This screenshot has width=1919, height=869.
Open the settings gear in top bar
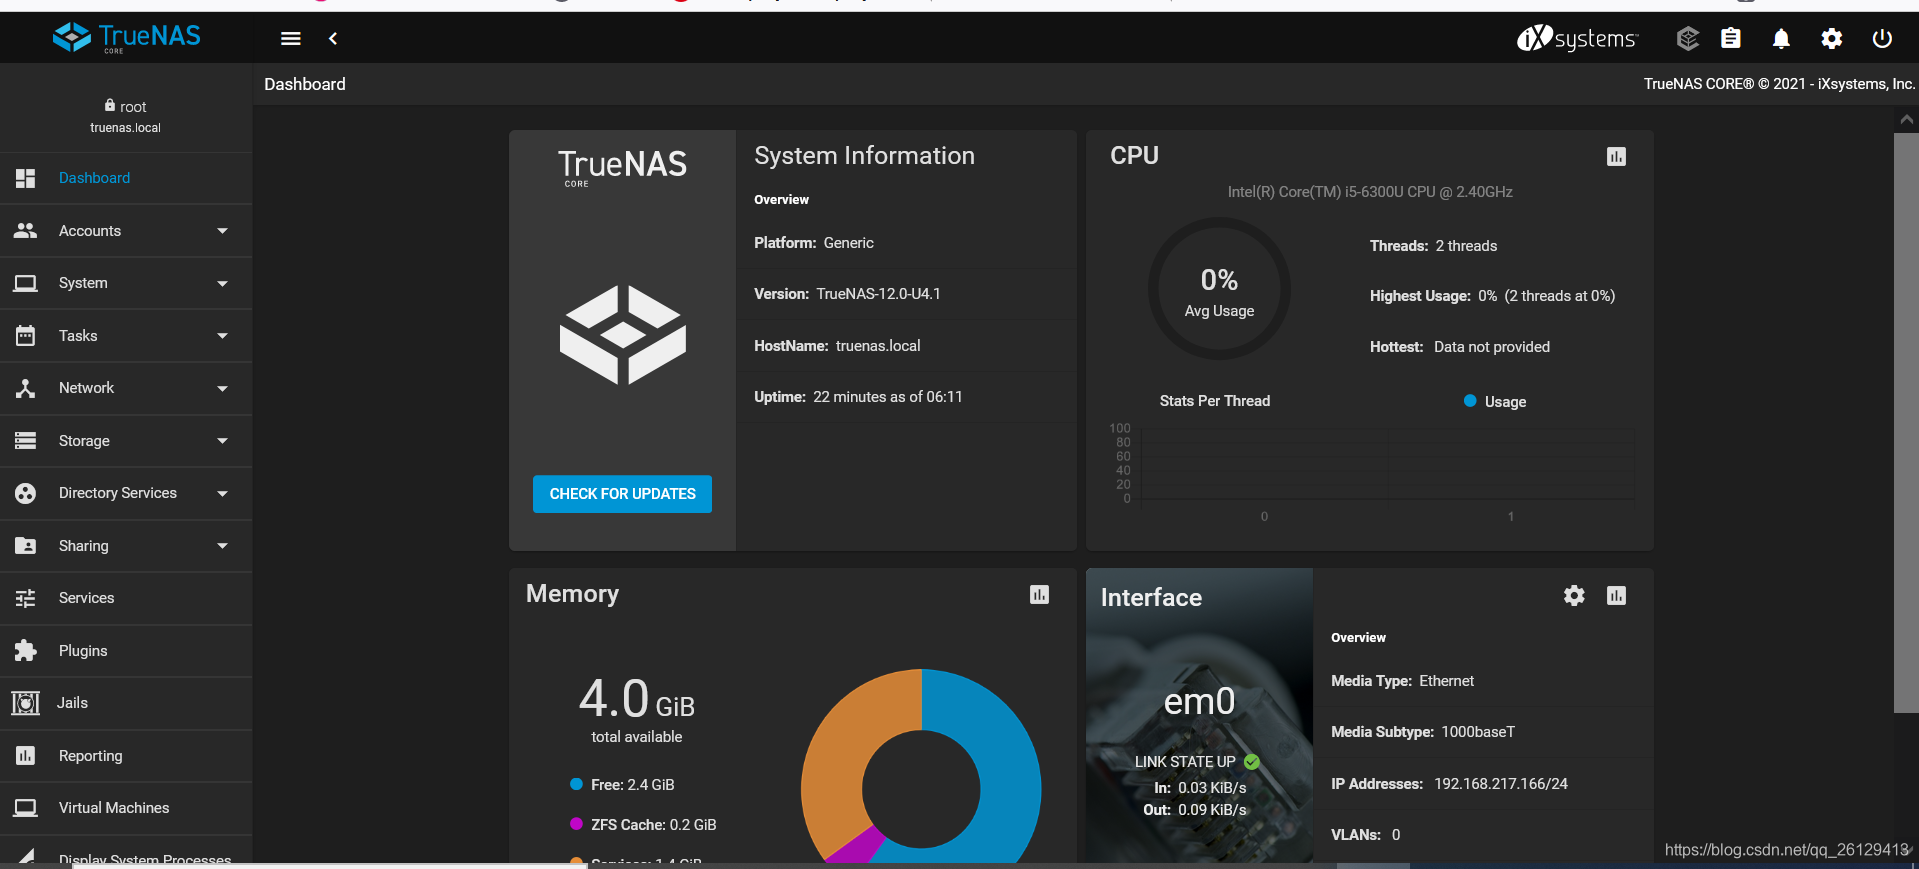pos(1831,38)
